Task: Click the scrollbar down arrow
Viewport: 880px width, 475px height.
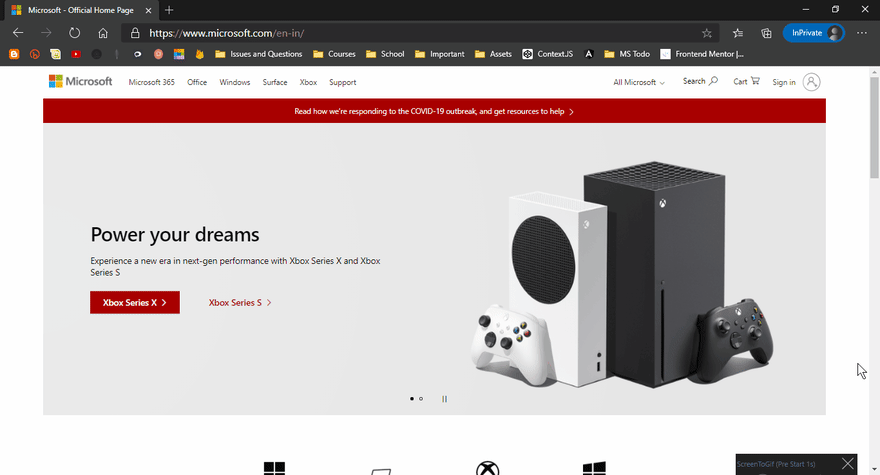Action: click(874, 469)
